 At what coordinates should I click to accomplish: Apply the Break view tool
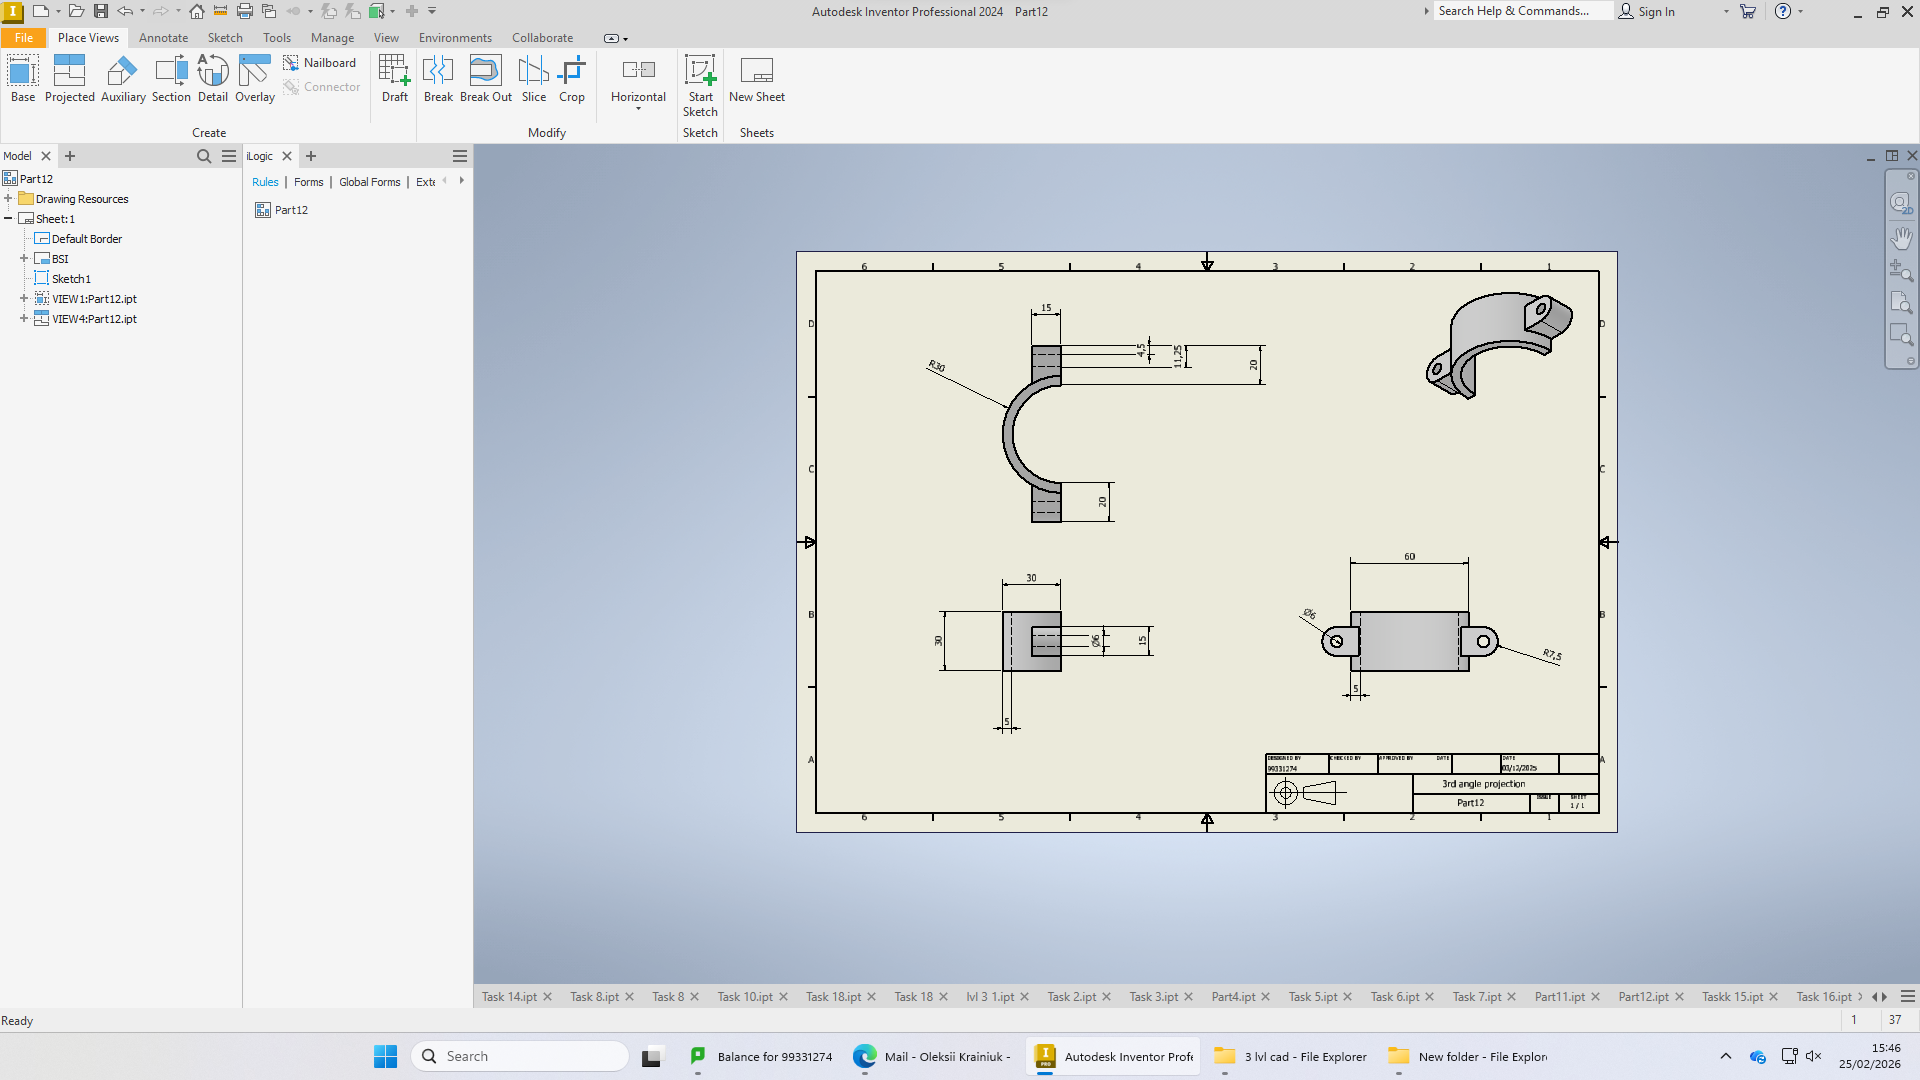tap(438, 79)
